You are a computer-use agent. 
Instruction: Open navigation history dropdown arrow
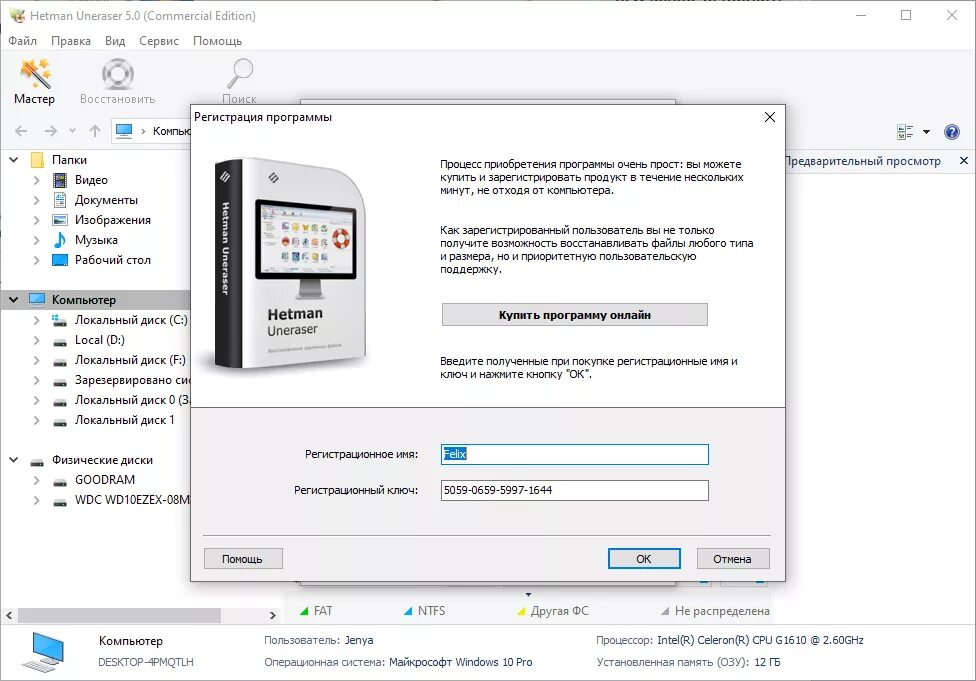pyautogui.click(x=73, y=131)
